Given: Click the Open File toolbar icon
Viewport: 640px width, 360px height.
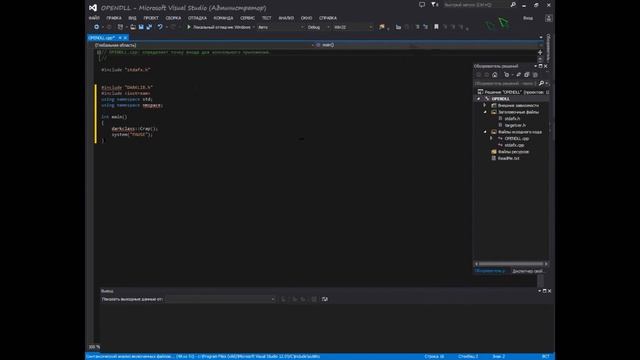Looking at the screenshot, I should [x=133, y=27].
